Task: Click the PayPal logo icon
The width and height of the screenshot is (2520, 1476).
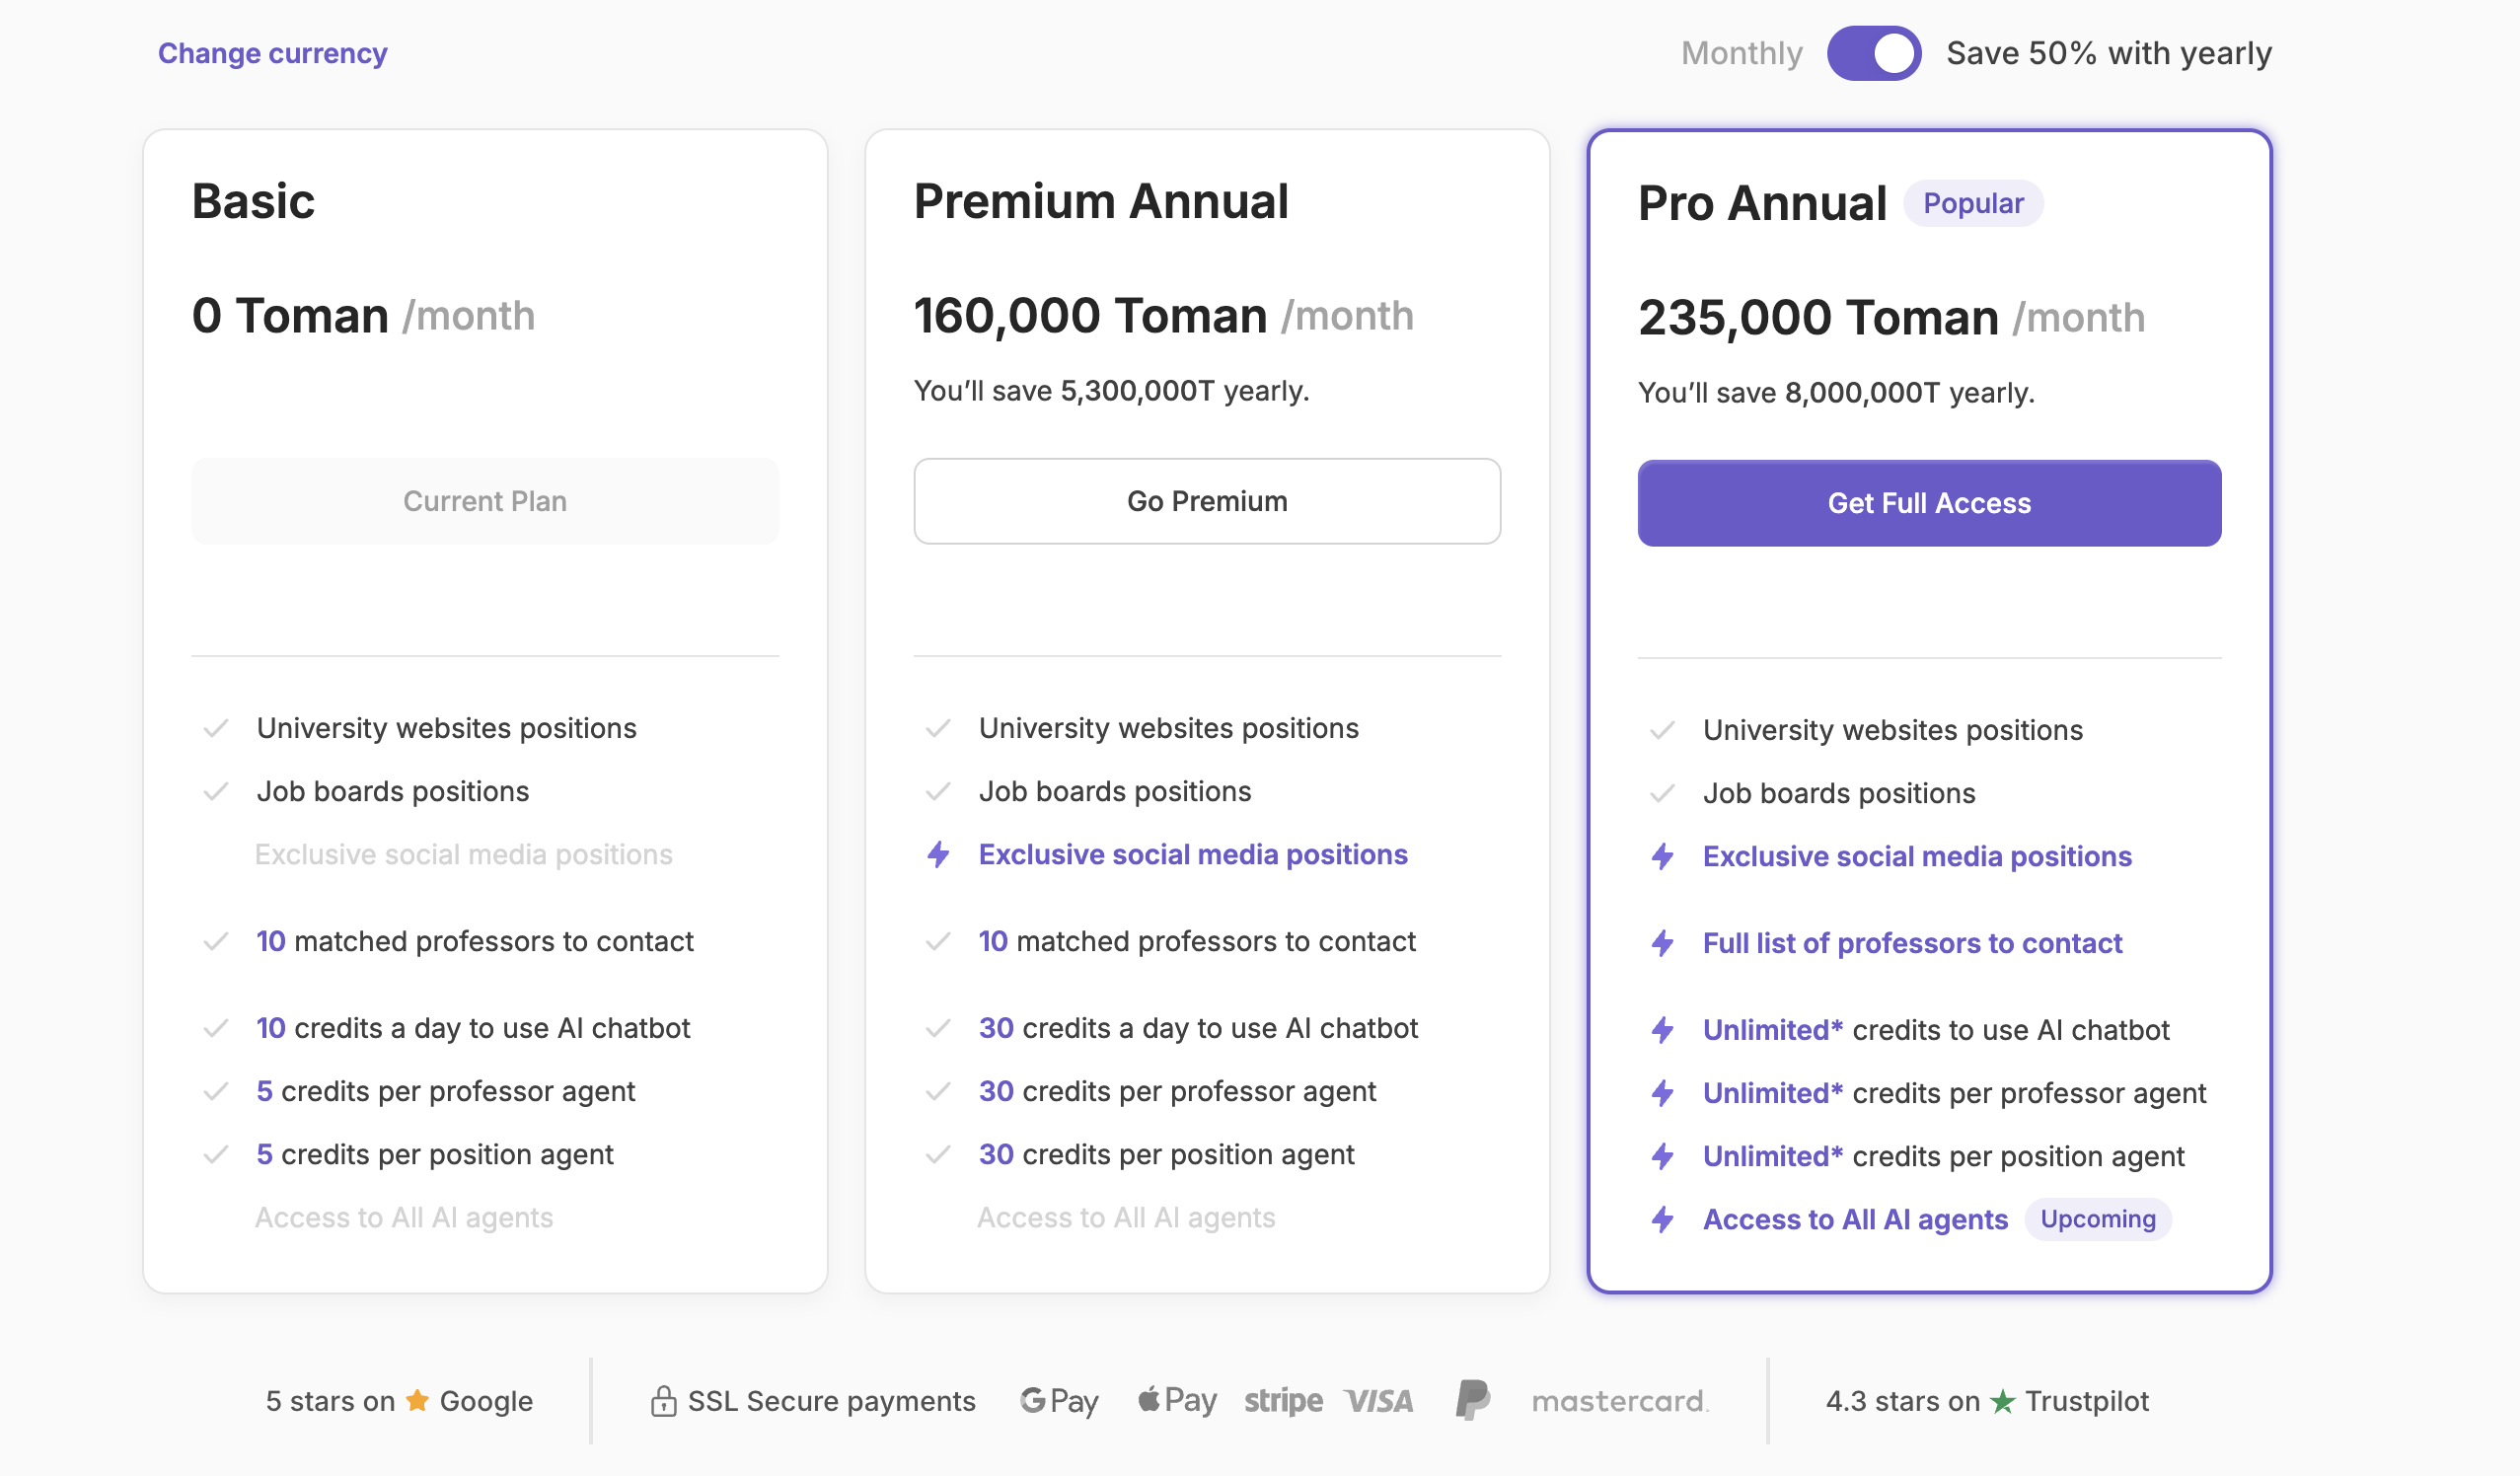Action: pyautogui.click(x=1472, y=1400)
